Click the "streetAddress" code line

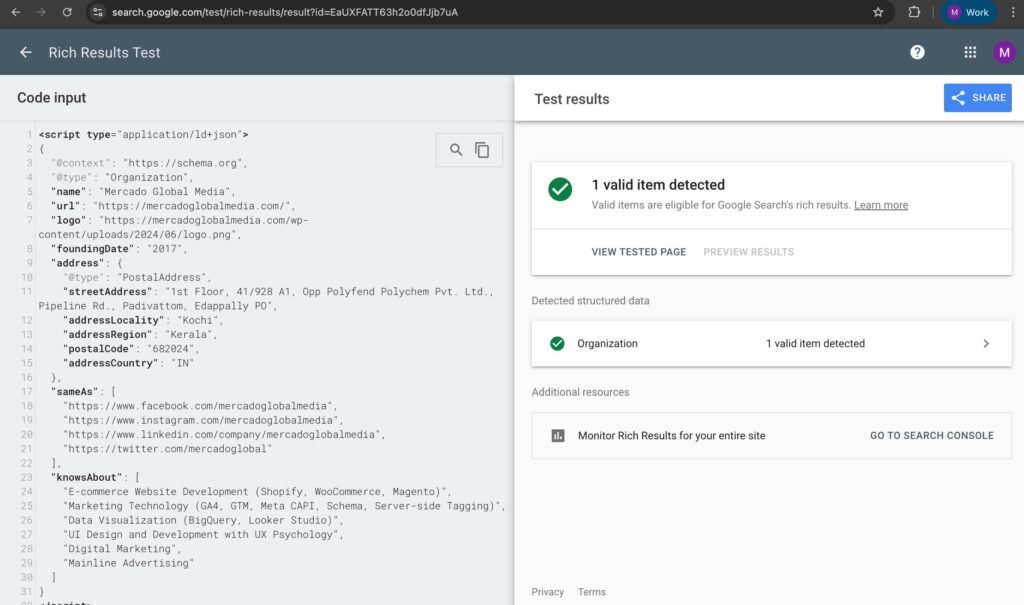pyautogui.click(x=266, y=299)
